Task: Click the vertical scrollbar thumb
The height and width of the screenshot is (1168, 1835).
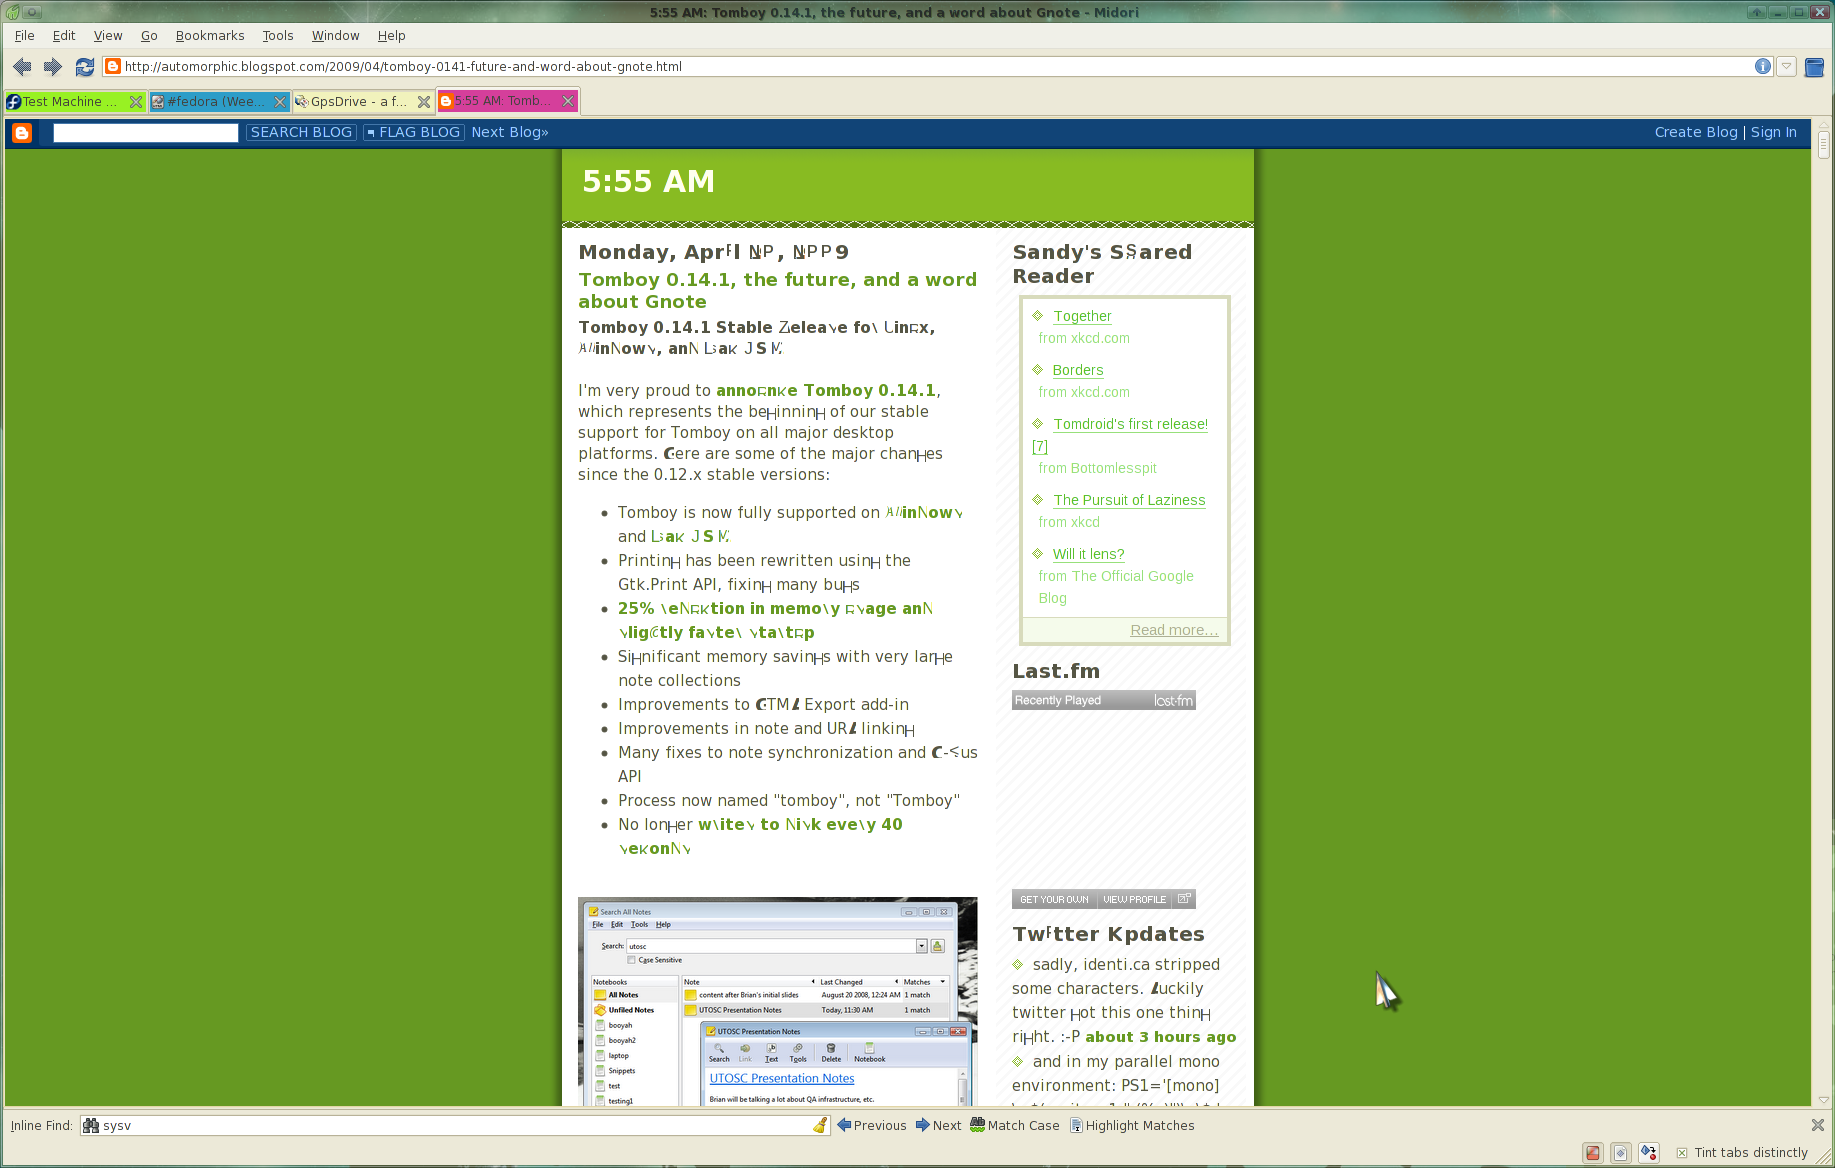Action: click(1823, 146)
